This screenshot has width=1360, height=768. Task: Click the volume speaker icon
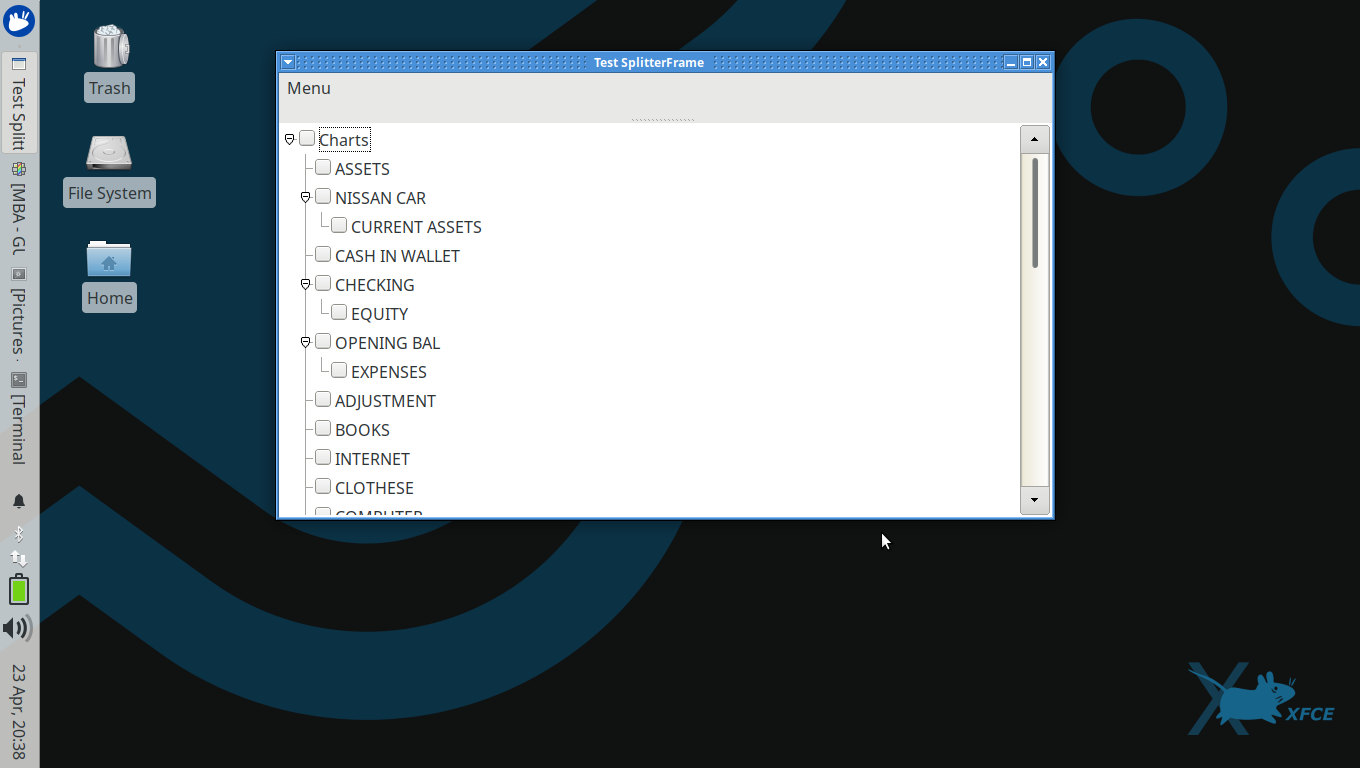pos(17,628)
